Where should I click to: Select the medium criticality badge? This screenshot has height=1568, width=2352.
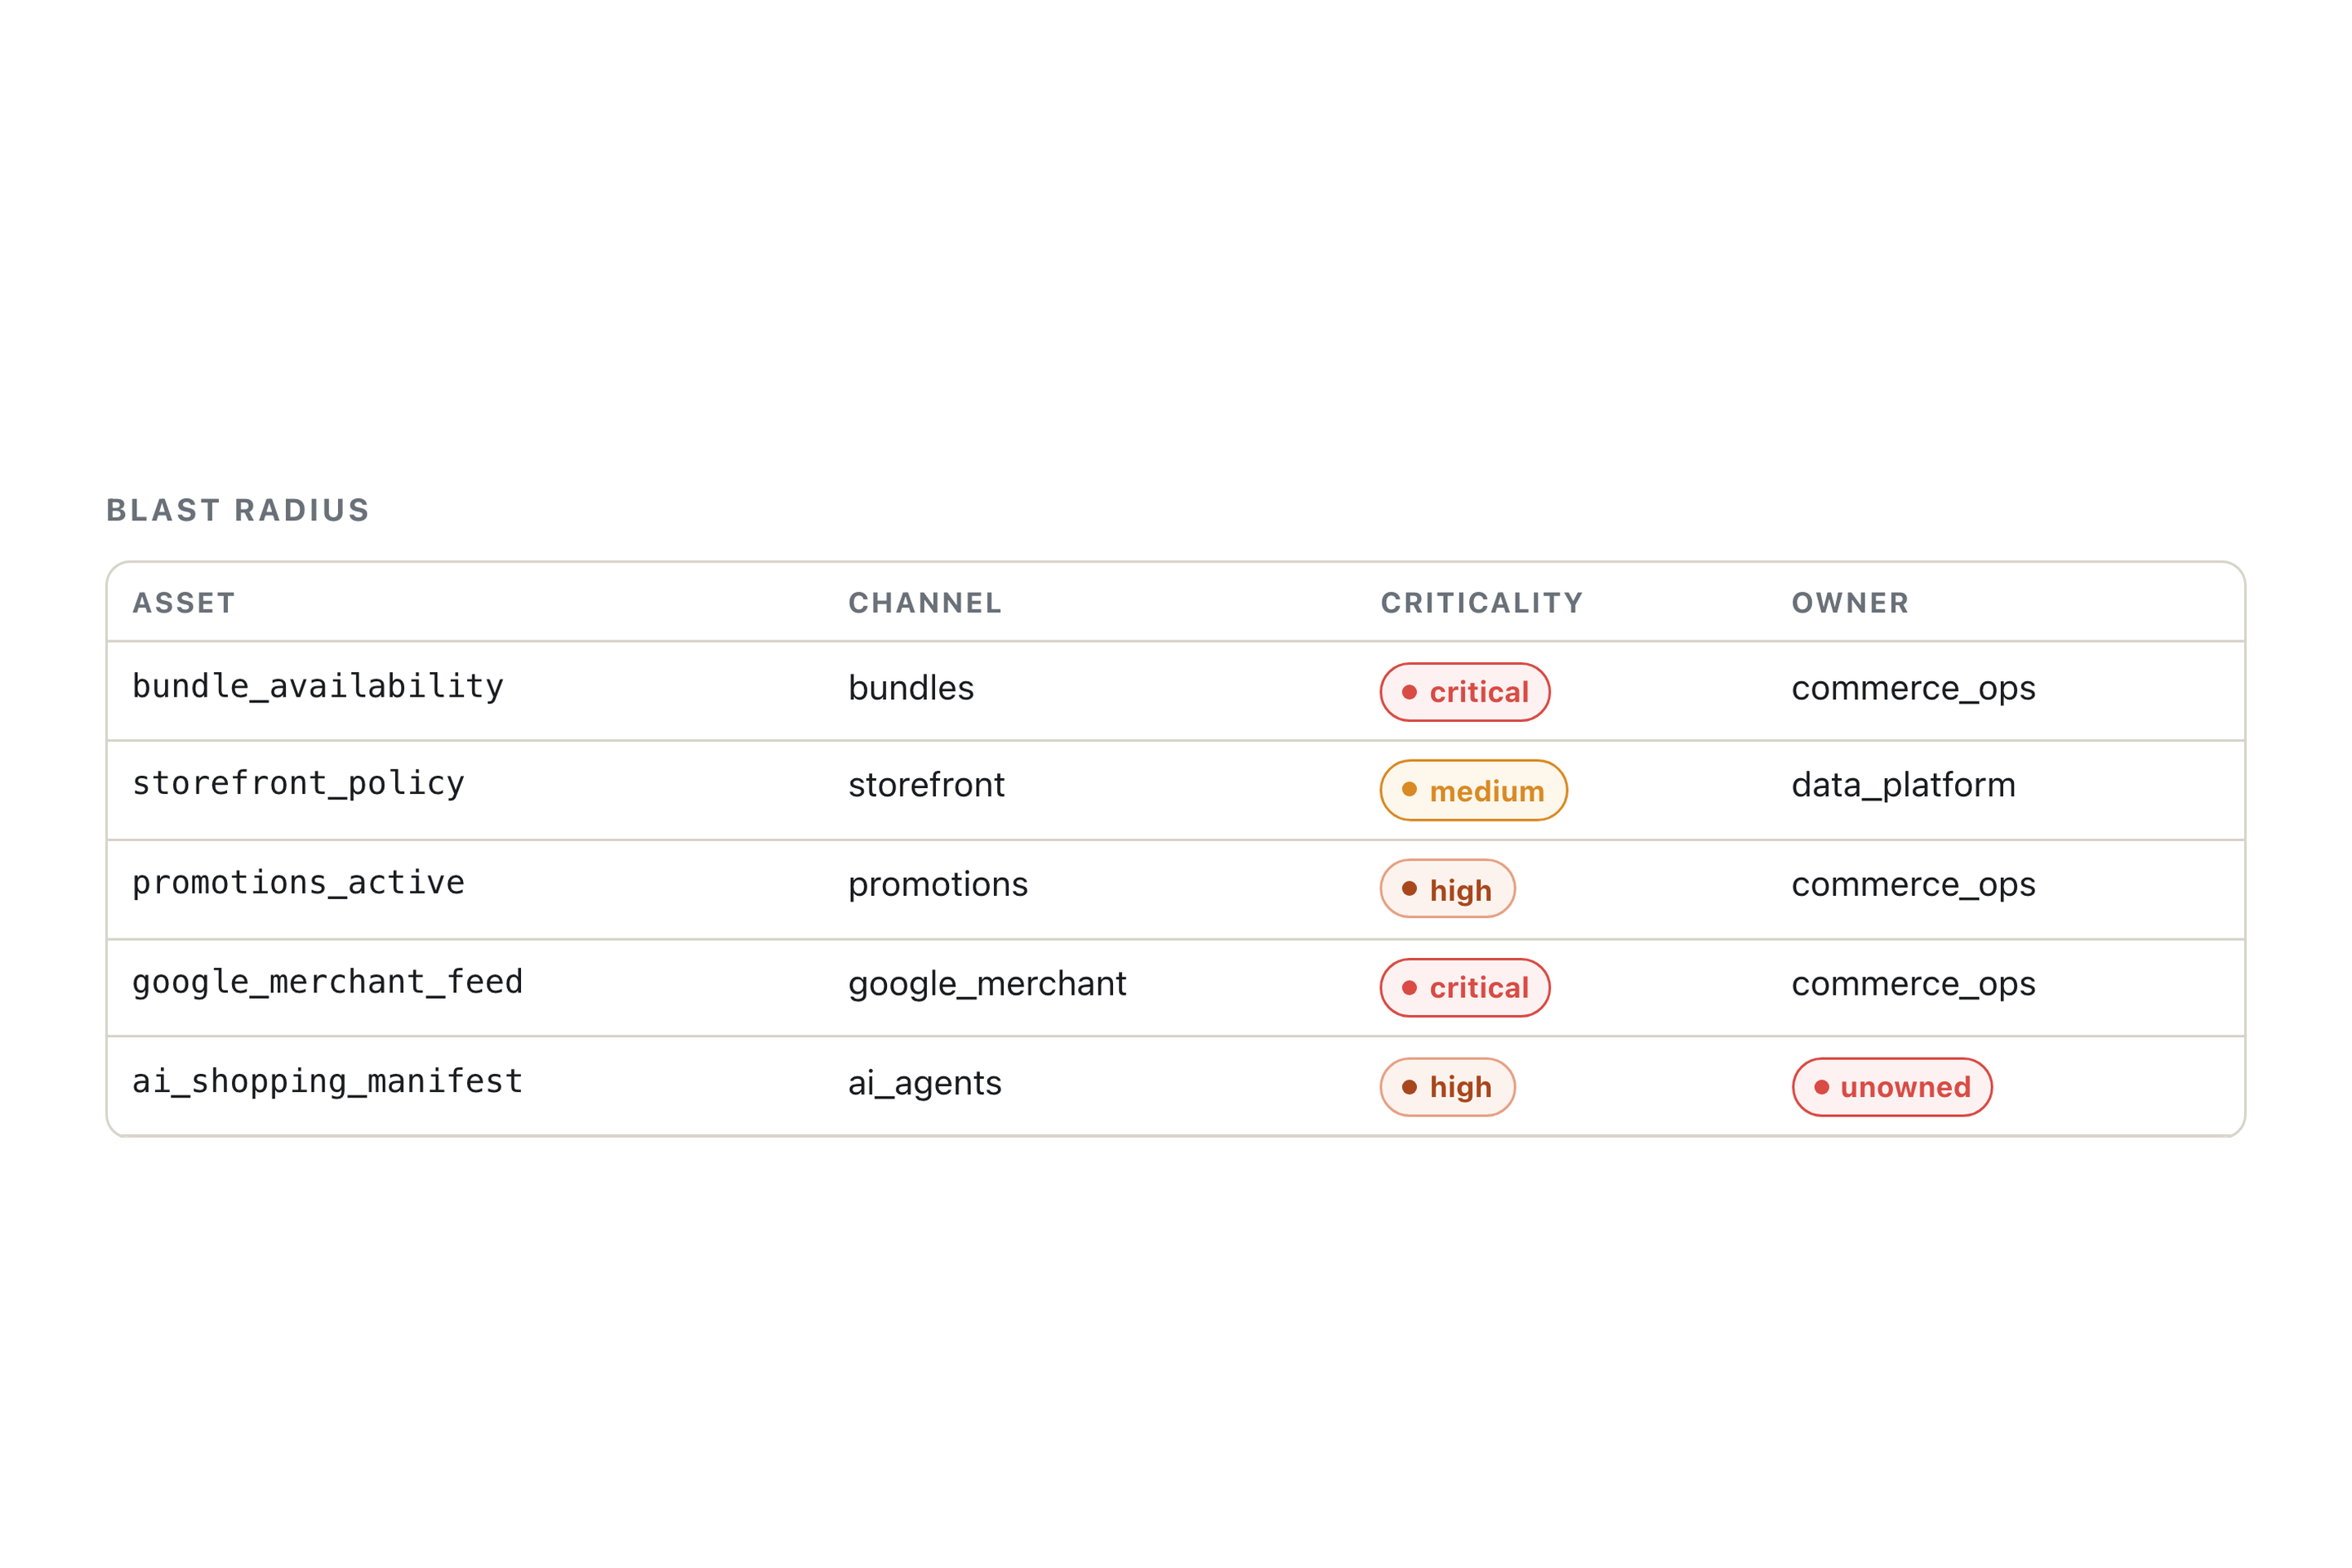coord(1473,790)
